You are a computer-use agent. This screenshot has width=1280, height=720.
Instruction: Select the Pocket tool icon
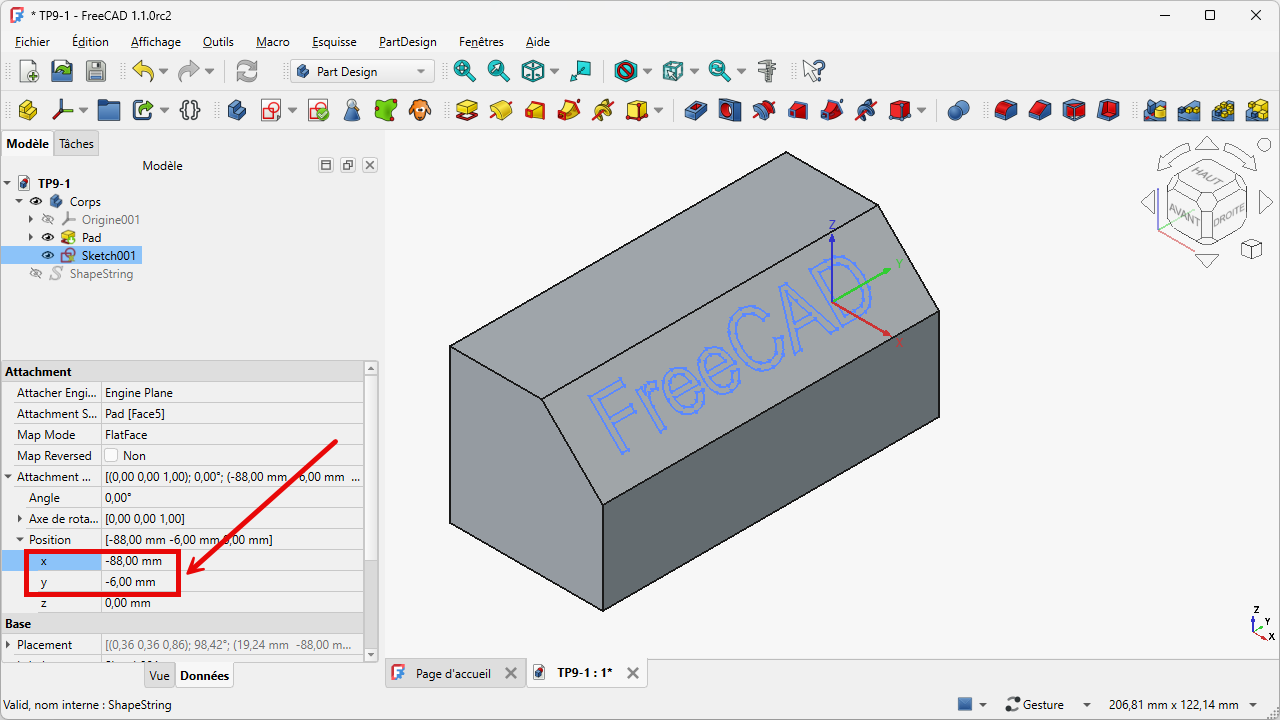[696, 110]
